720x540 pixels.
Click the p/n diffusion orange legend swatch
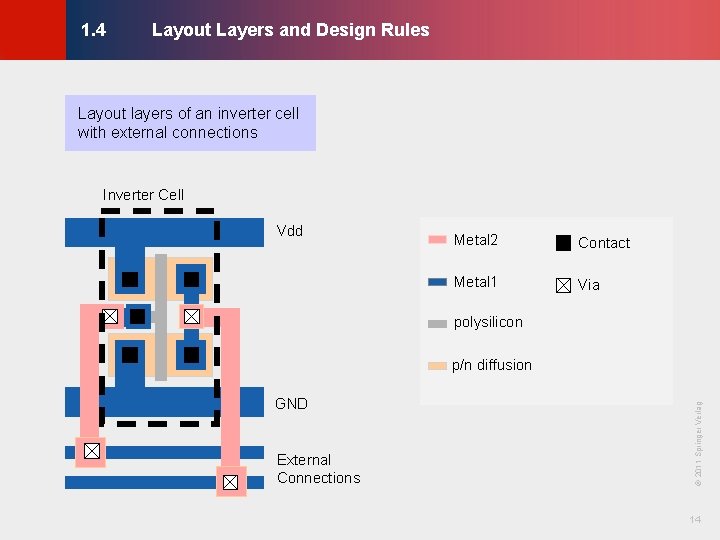pyautogui.click(x=437, y=366)
